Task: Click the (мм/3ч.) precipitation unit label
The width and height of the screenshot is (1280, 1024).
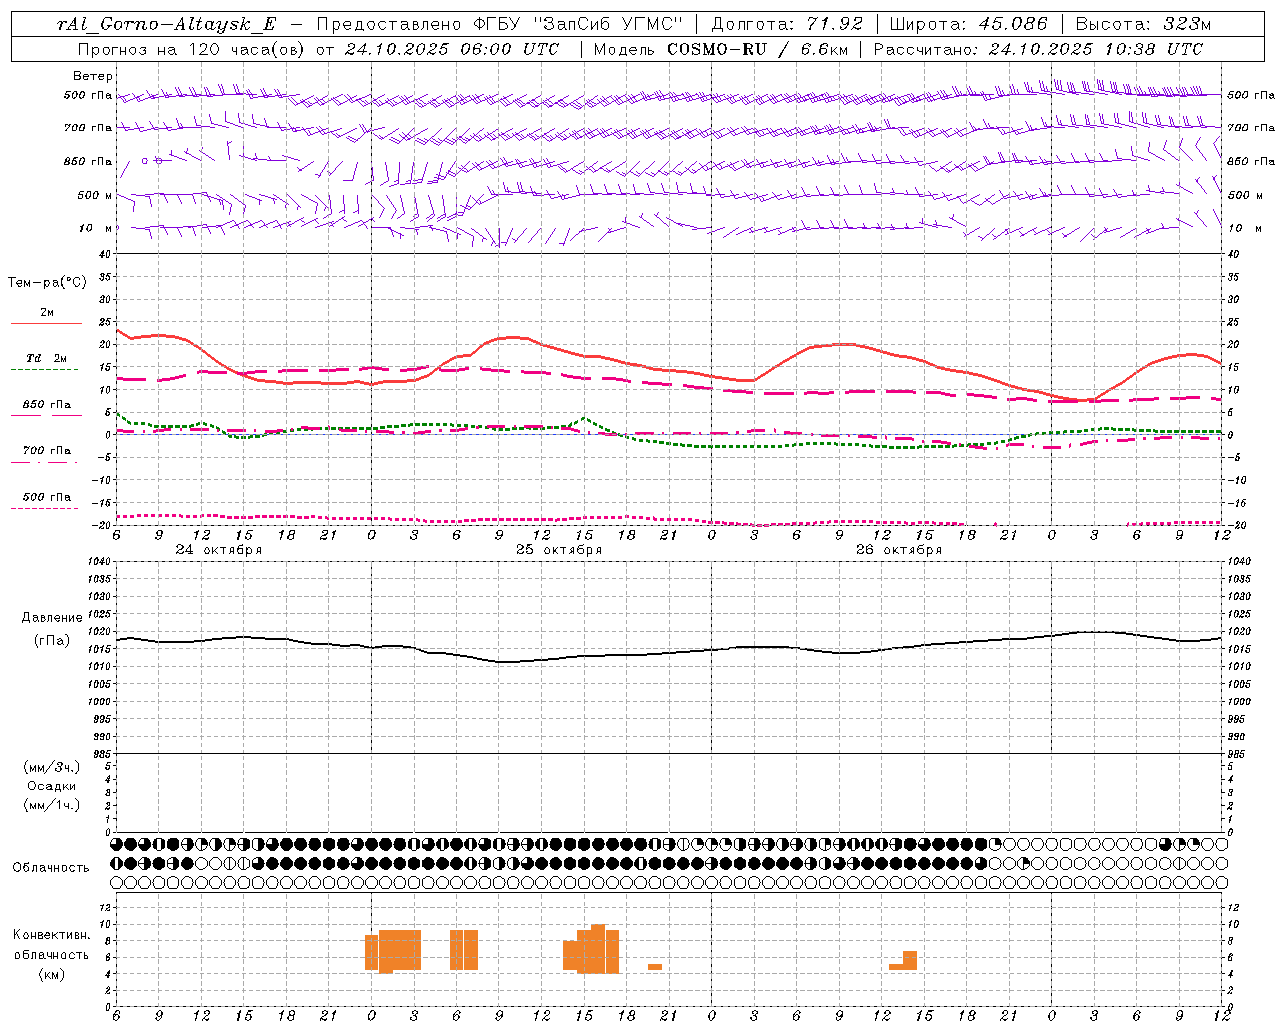Action: tap(52, 767)
